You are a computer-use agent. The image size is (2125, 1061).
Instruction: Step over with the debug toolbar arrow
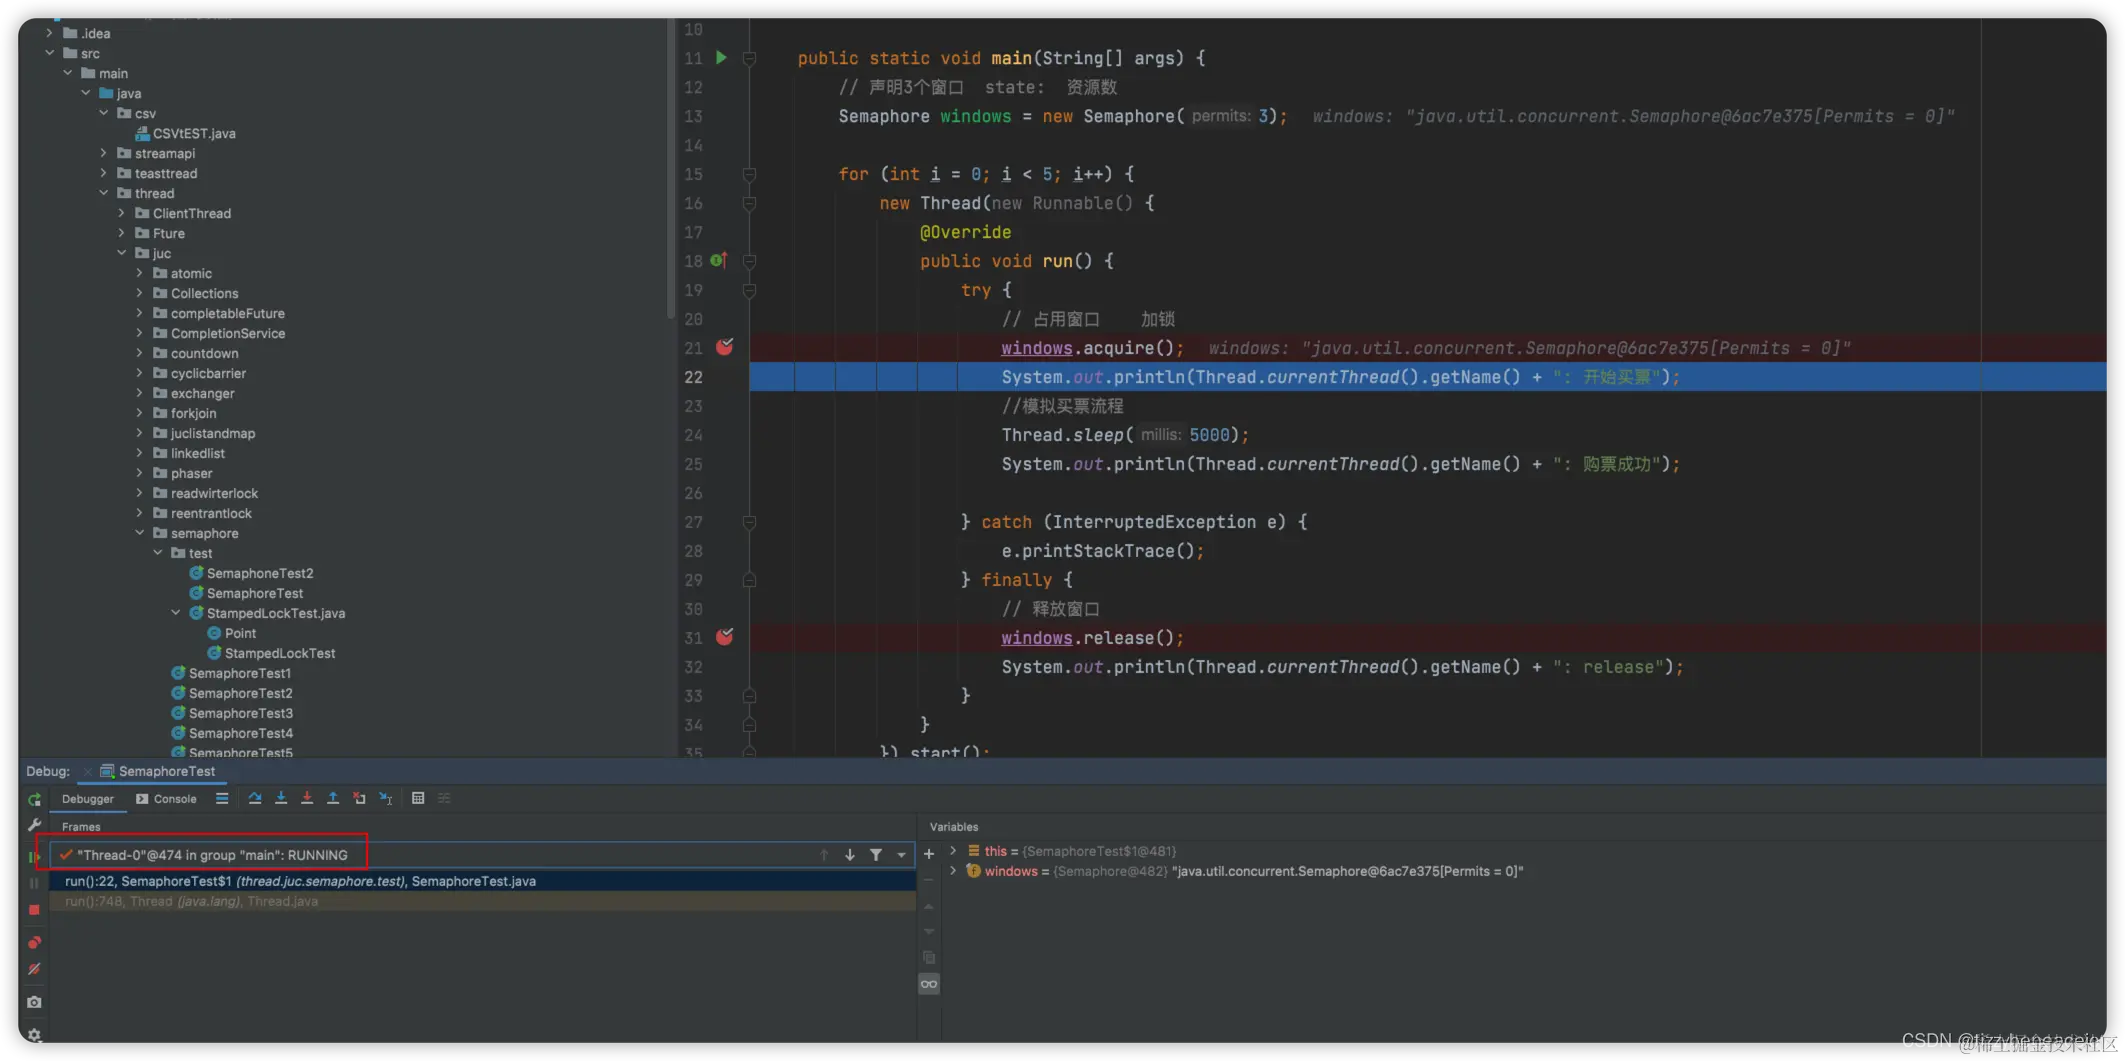tap(255, 798)
